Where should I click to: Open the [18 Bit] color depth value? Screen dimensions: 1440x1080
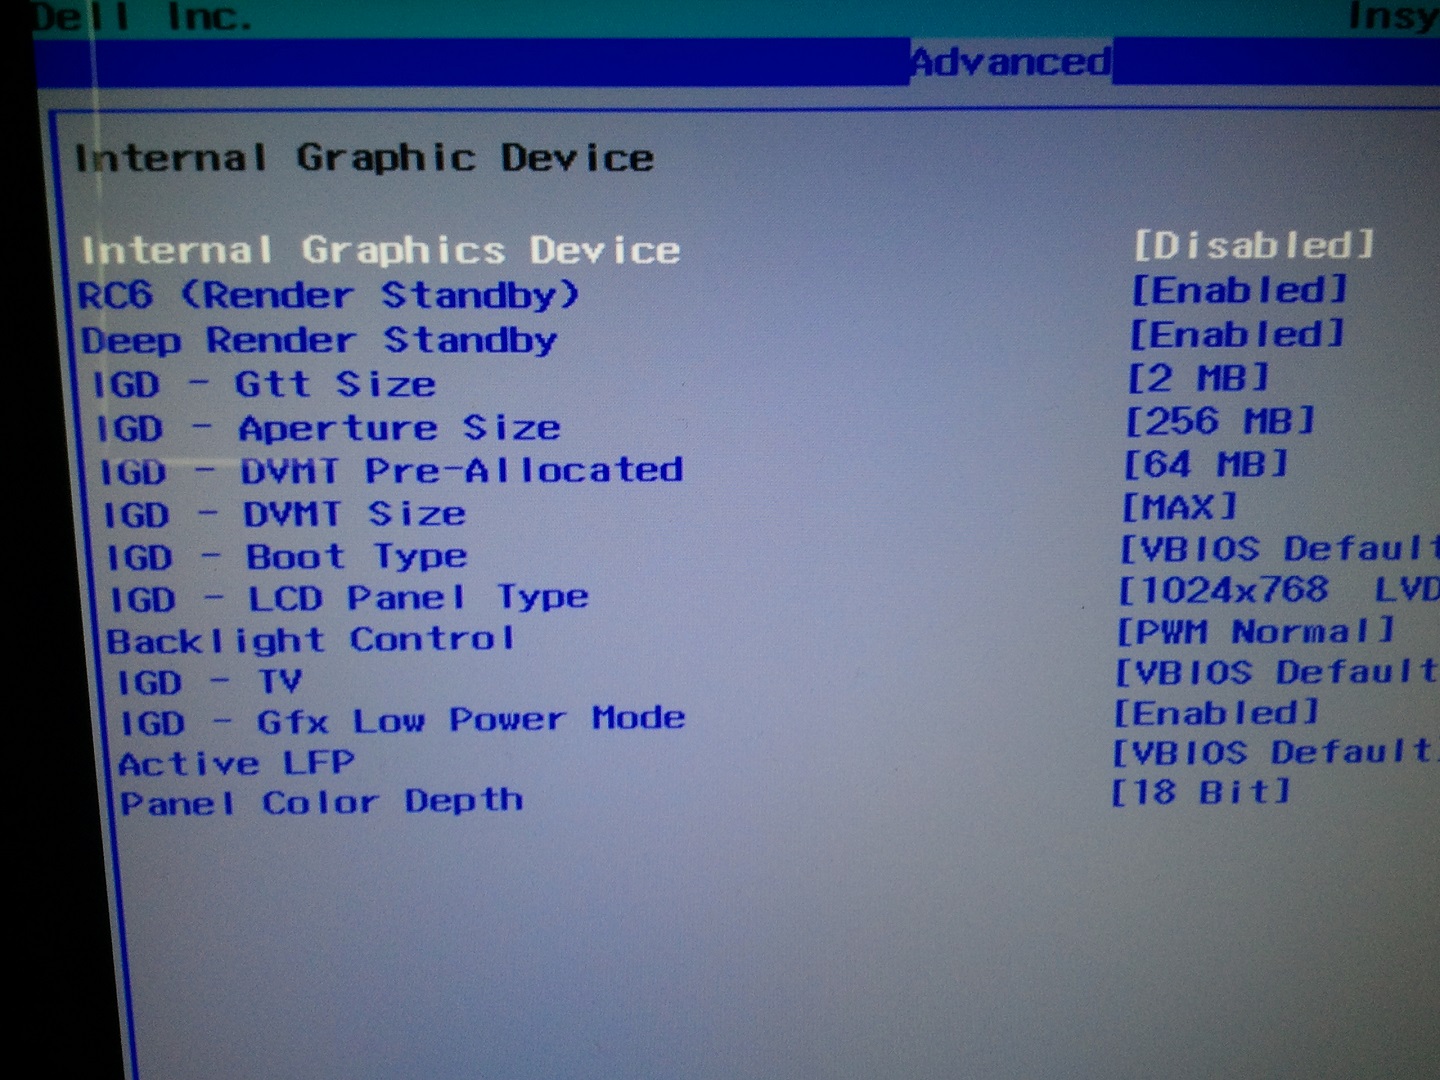click(1201, 792)
